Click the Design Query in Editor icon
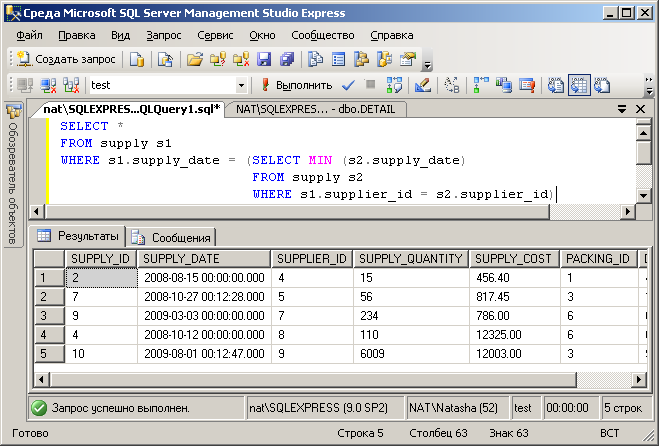 [422, 85]
